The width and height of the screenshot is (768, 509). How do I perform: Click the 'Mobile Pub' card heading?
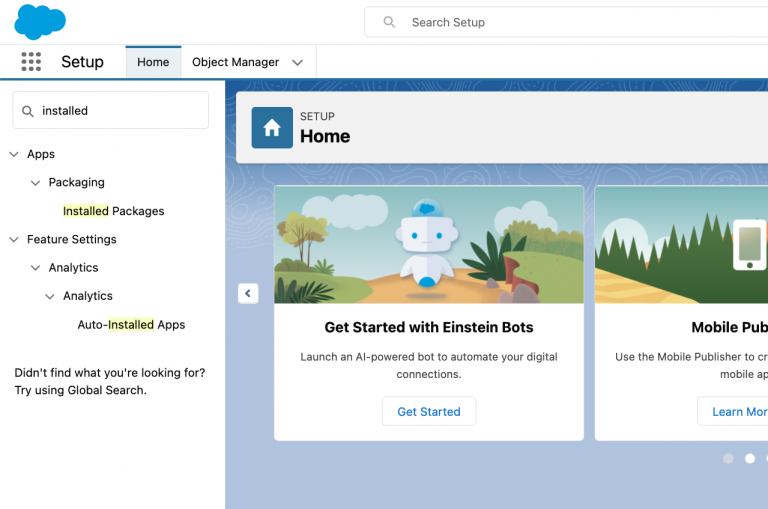[729, 327]
